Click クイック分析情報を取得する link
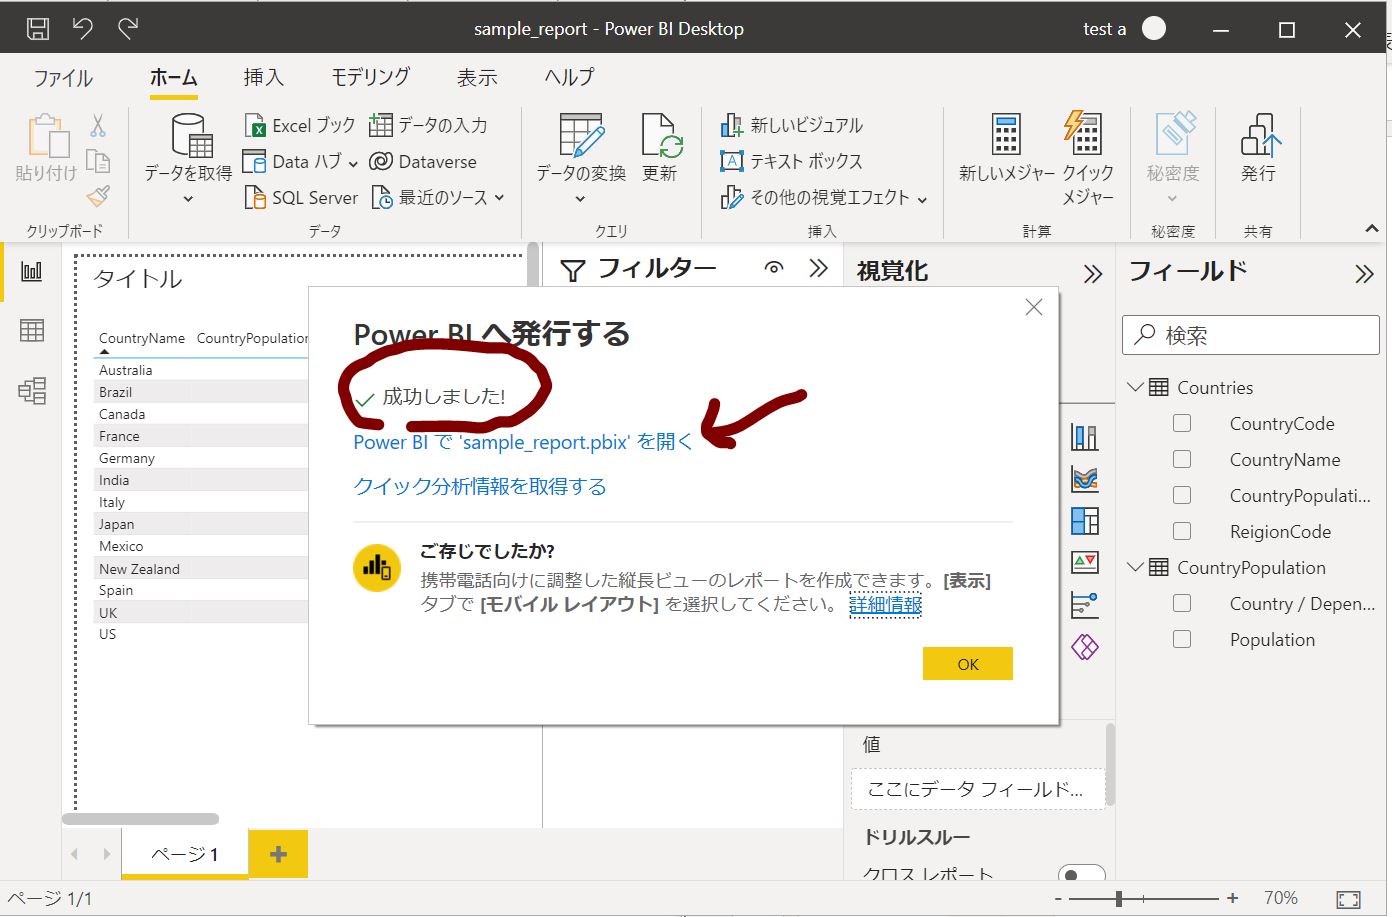 pos(480,486)
